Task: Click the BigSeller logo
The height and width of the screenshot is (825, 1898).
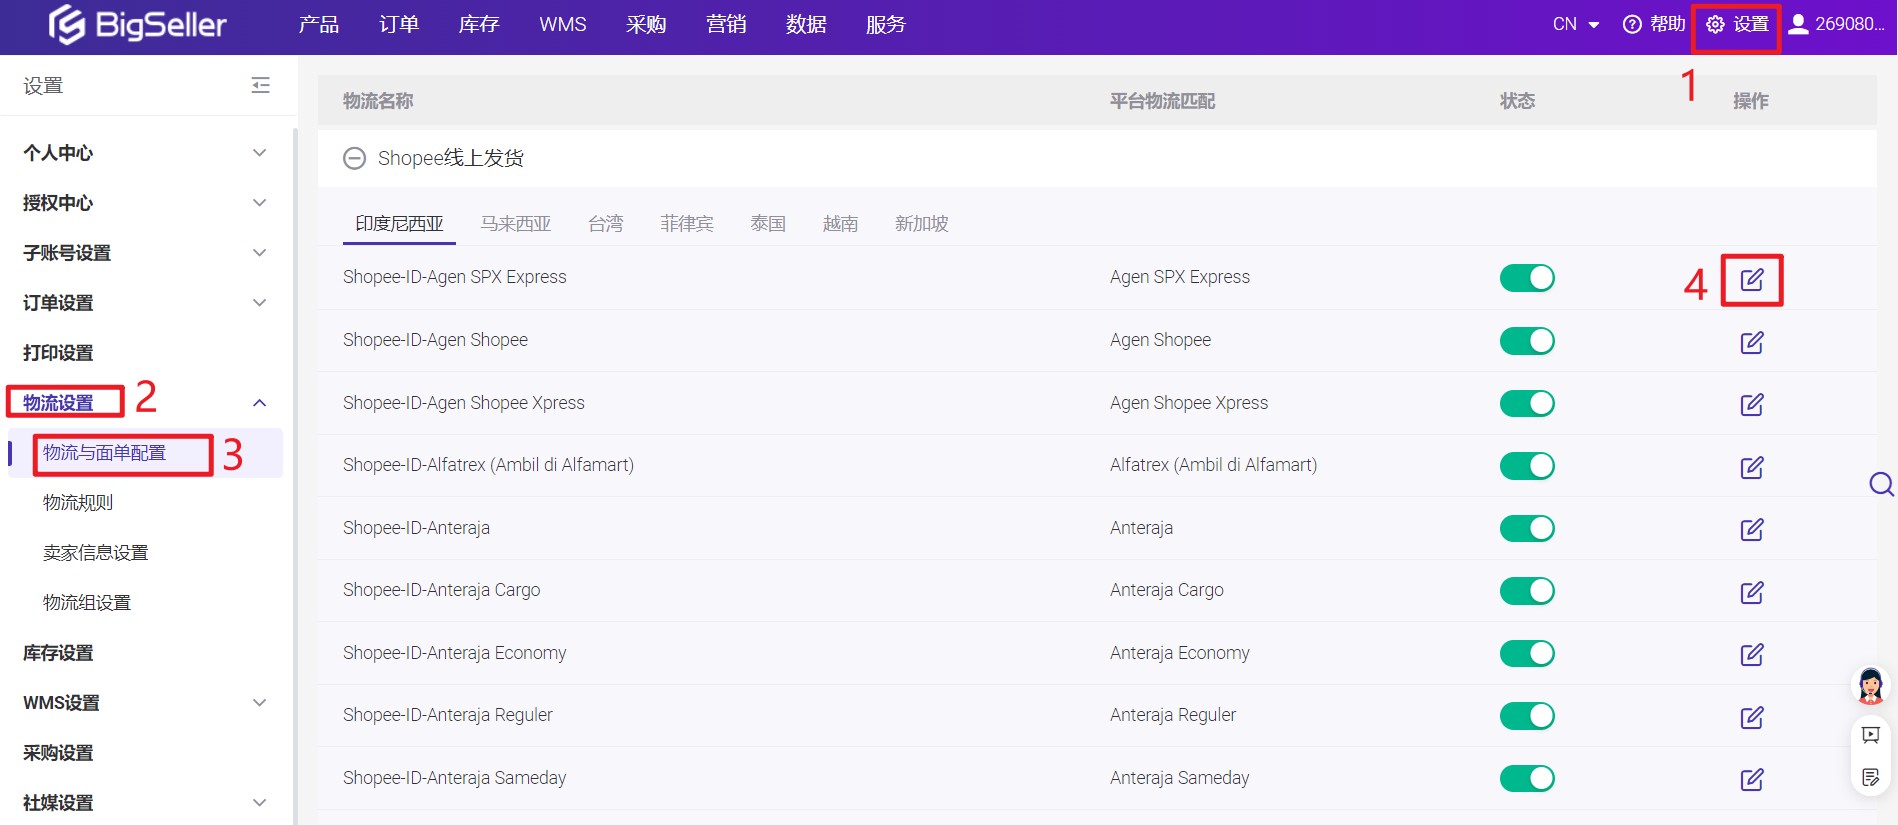Action: point(138,24)
